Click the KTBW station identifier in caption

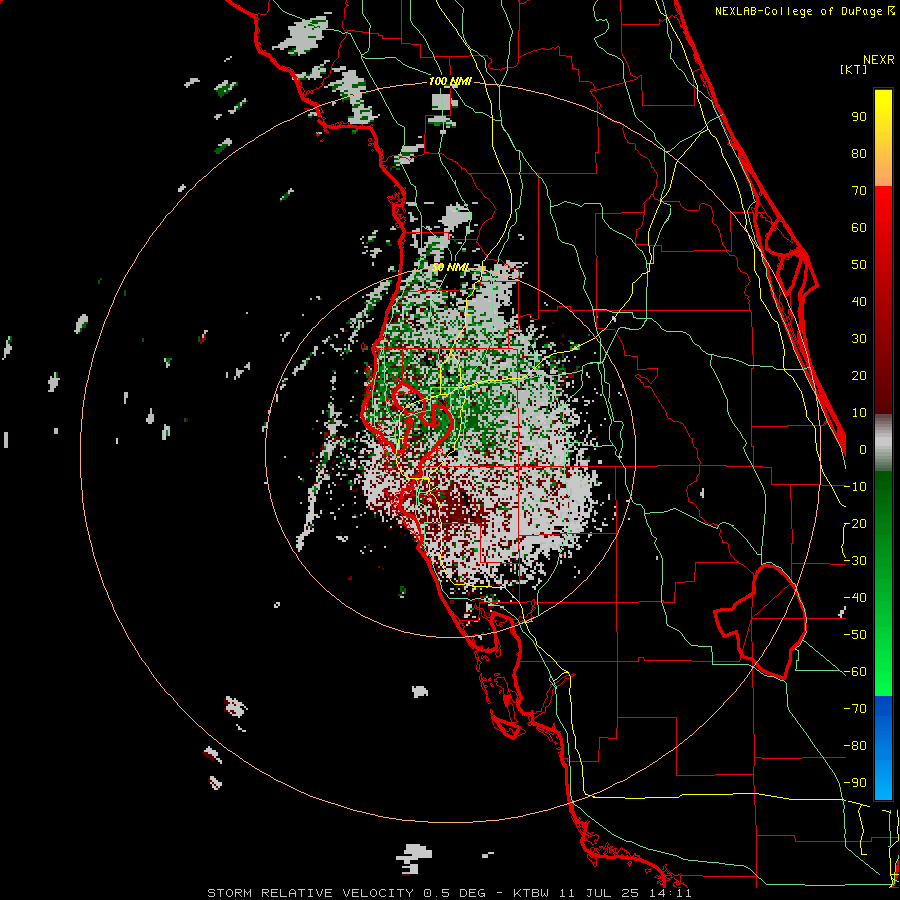click(531, 893)
